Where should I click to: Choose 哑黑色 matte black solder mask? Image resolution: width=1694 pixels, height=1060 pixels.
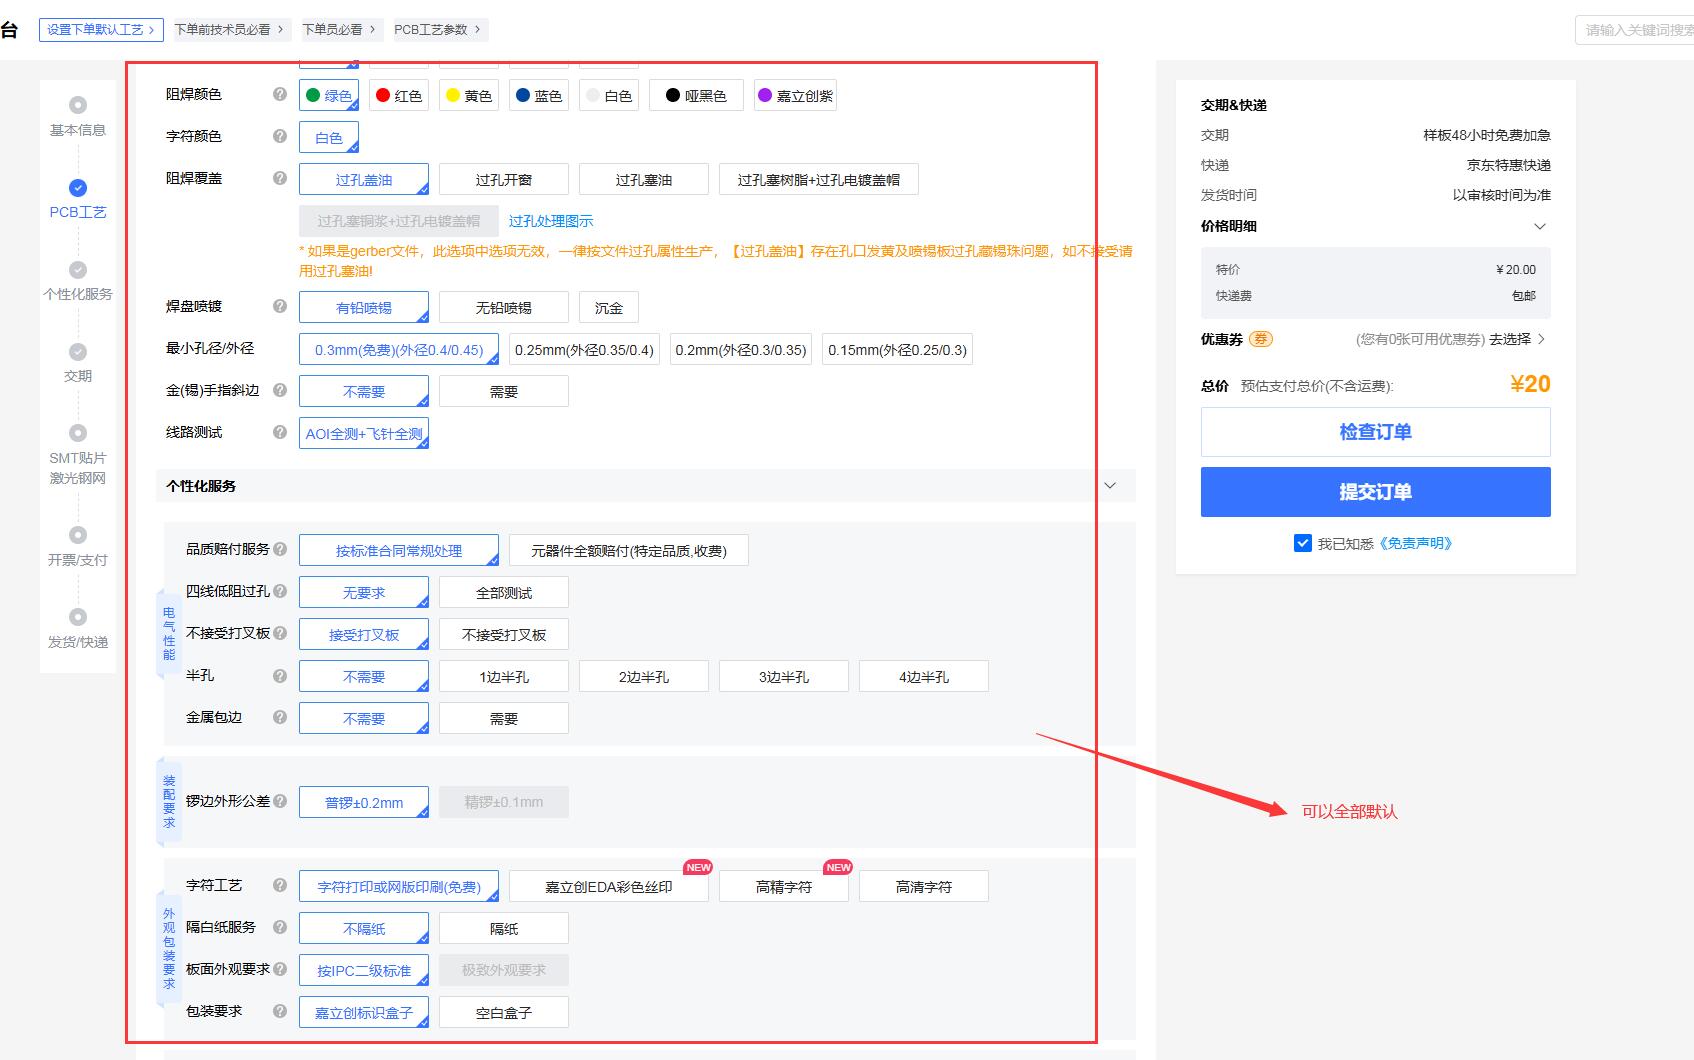(696, 96)
